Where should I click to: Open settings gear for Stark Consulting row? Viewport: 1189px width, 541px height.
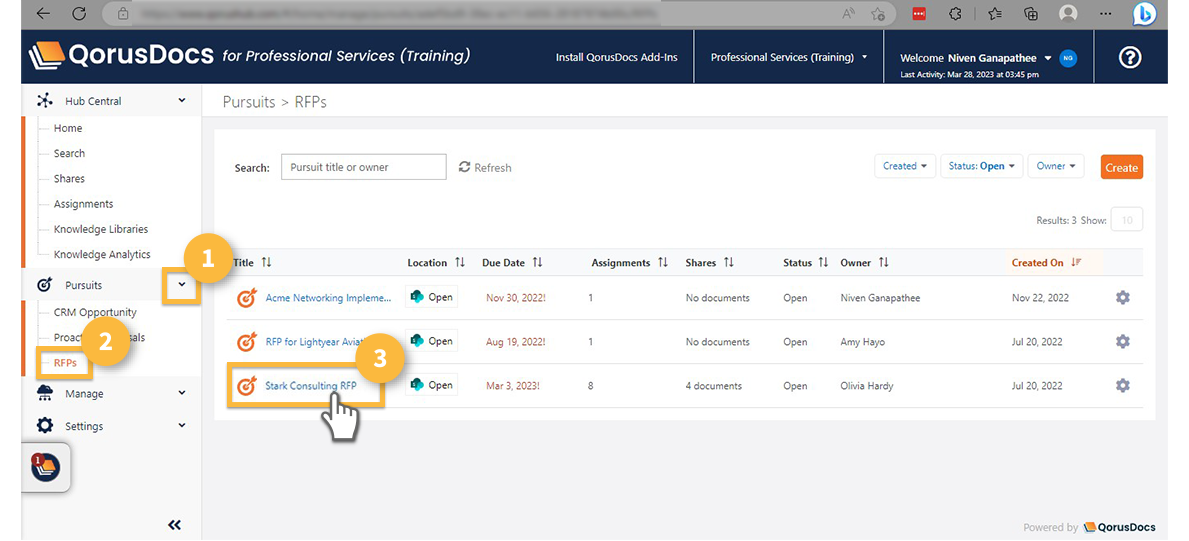coord(1122,385)
